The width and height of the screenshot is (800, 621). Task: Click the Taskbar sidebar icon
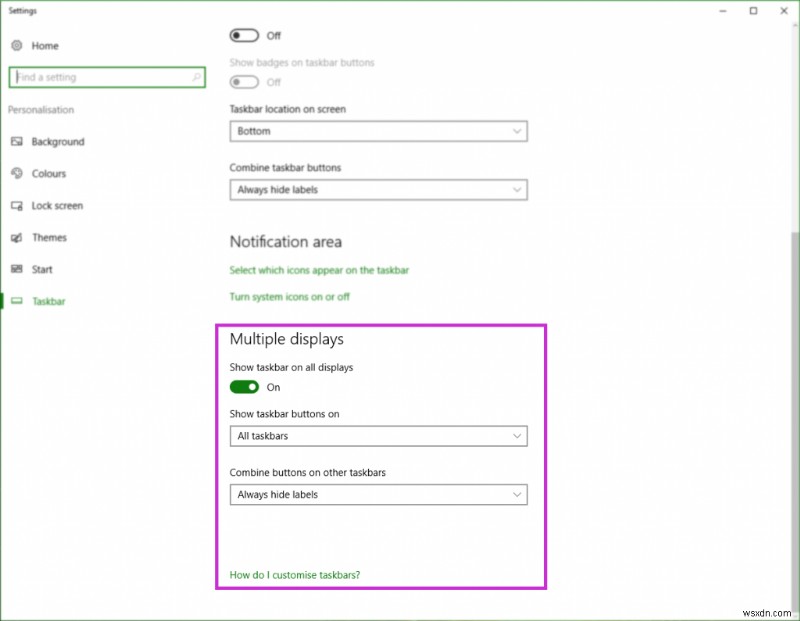pyautogui.click(x=16, y=301)
